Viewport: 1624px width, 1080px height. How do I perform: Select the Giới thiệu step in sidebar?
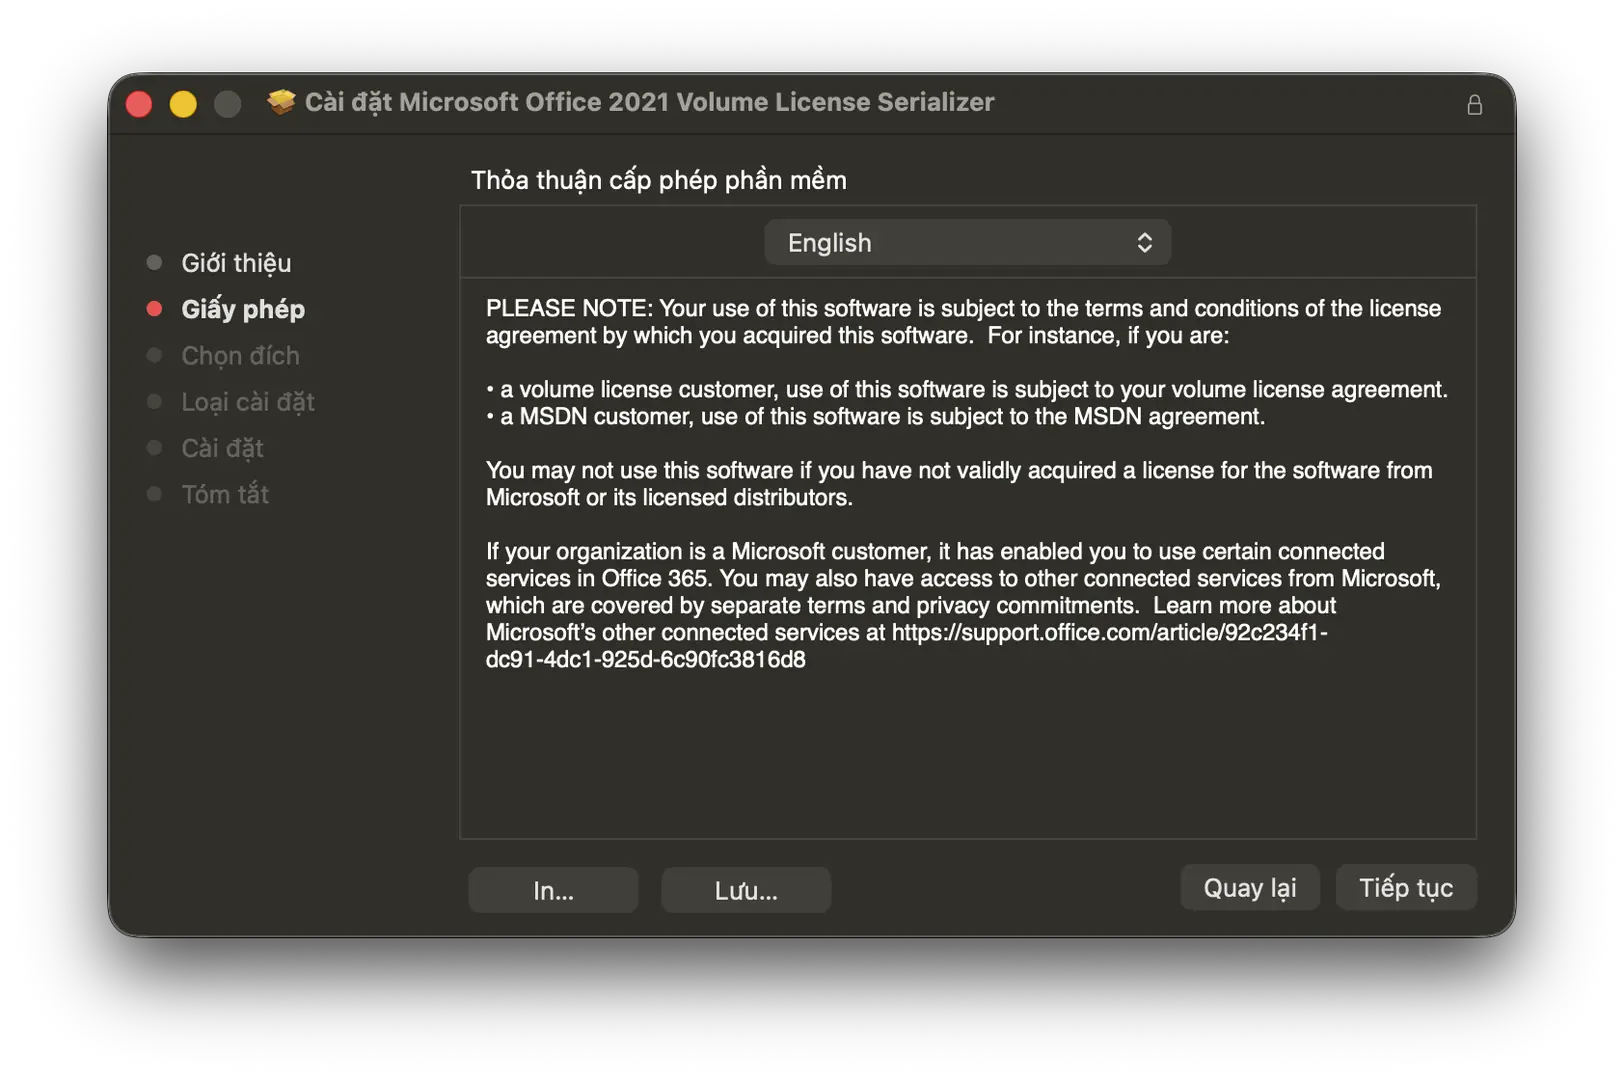coord(236,263)
